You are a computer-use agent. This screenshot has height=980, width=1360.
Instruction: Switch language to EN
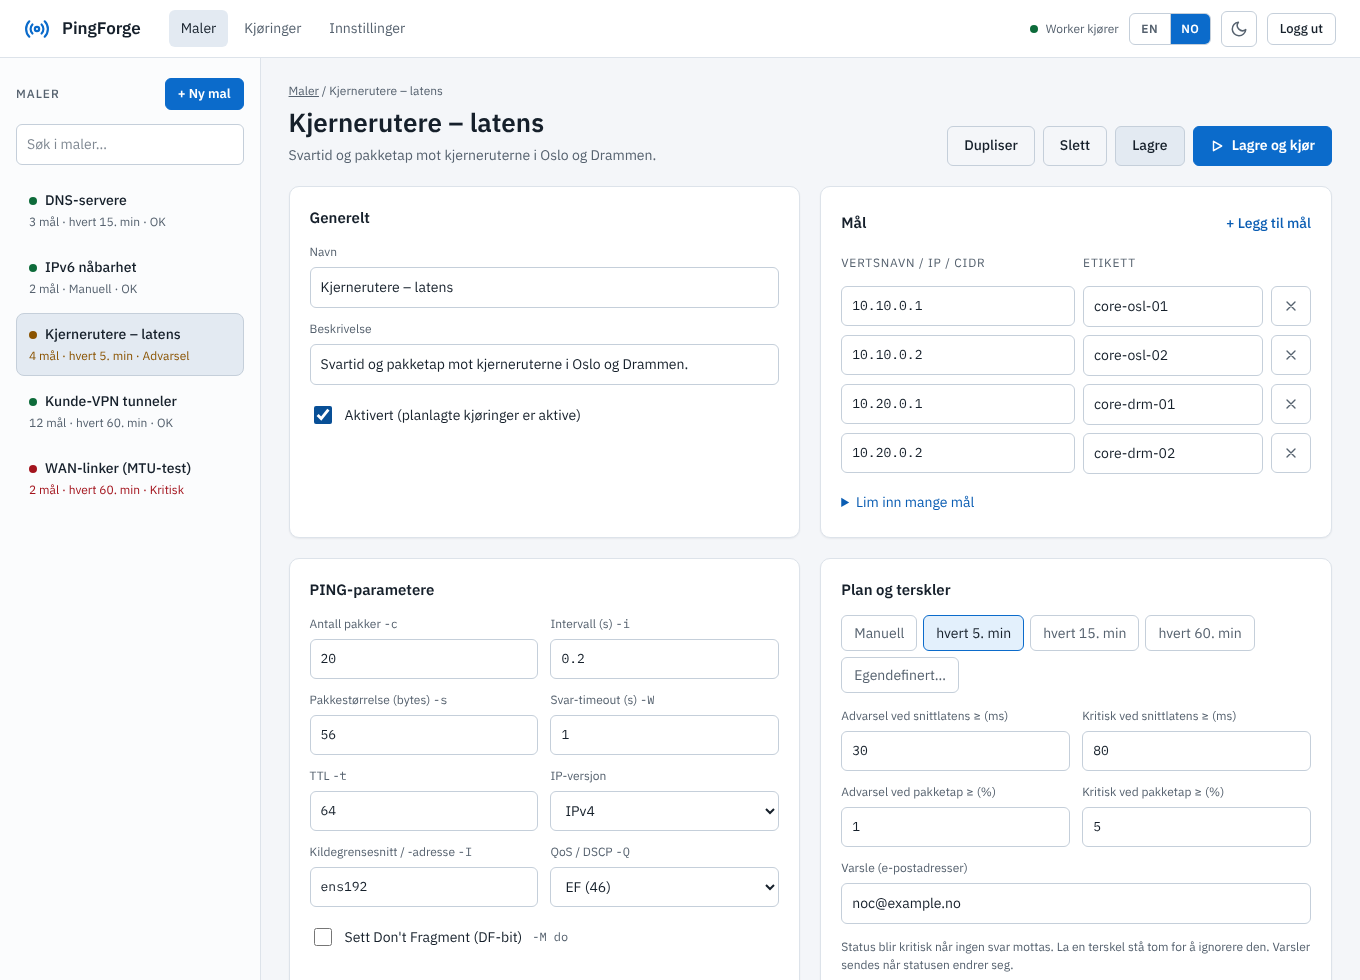click(1150, 29)
